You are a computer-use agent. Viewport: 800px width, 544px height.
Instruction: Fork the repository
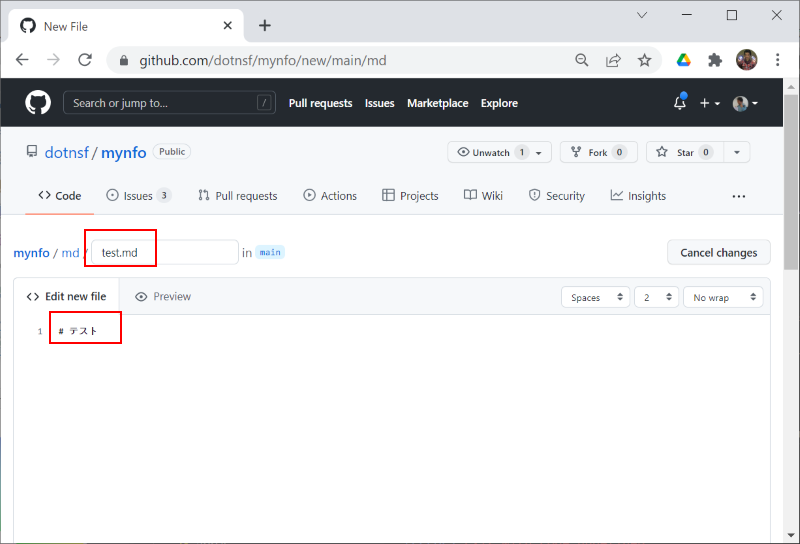coord(598,152)
